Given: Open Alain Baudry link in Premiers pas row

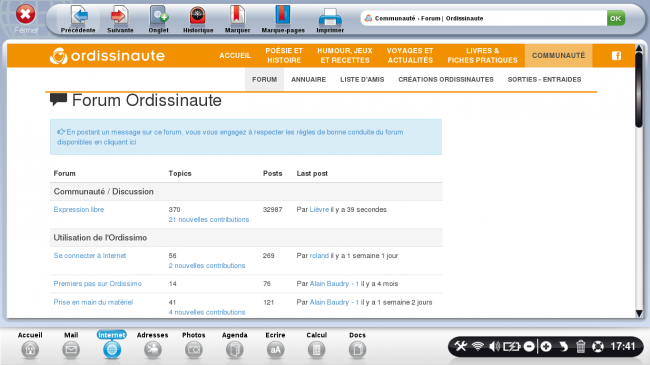Looking at the screenshot, I should point(334,284).
